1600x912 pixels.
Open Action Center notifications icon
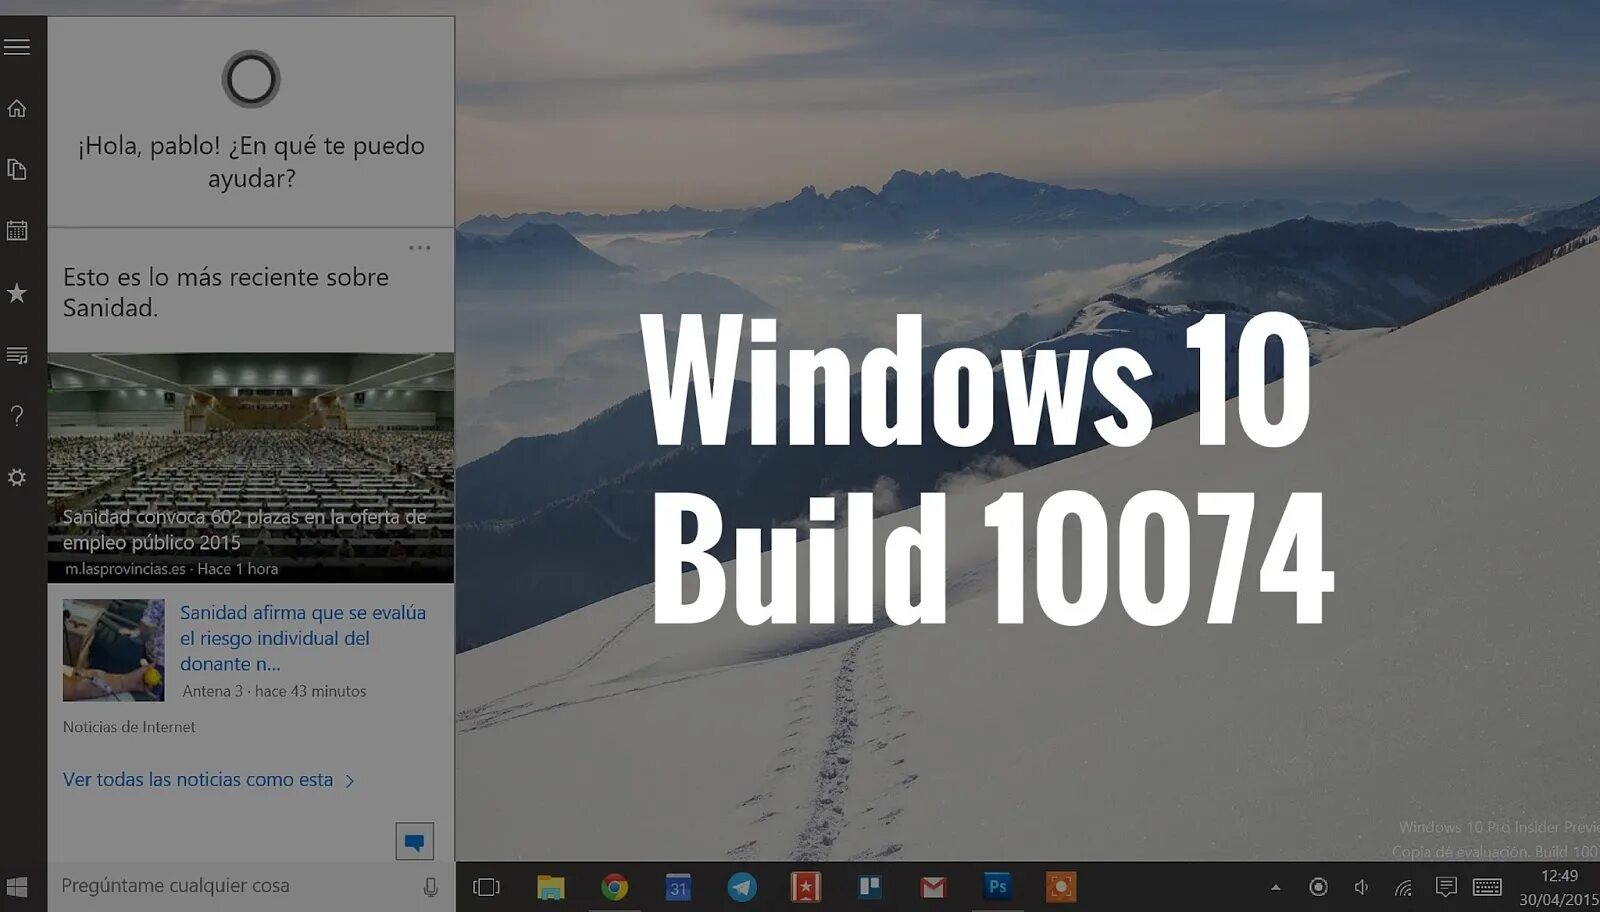[x=1446, y=887]
